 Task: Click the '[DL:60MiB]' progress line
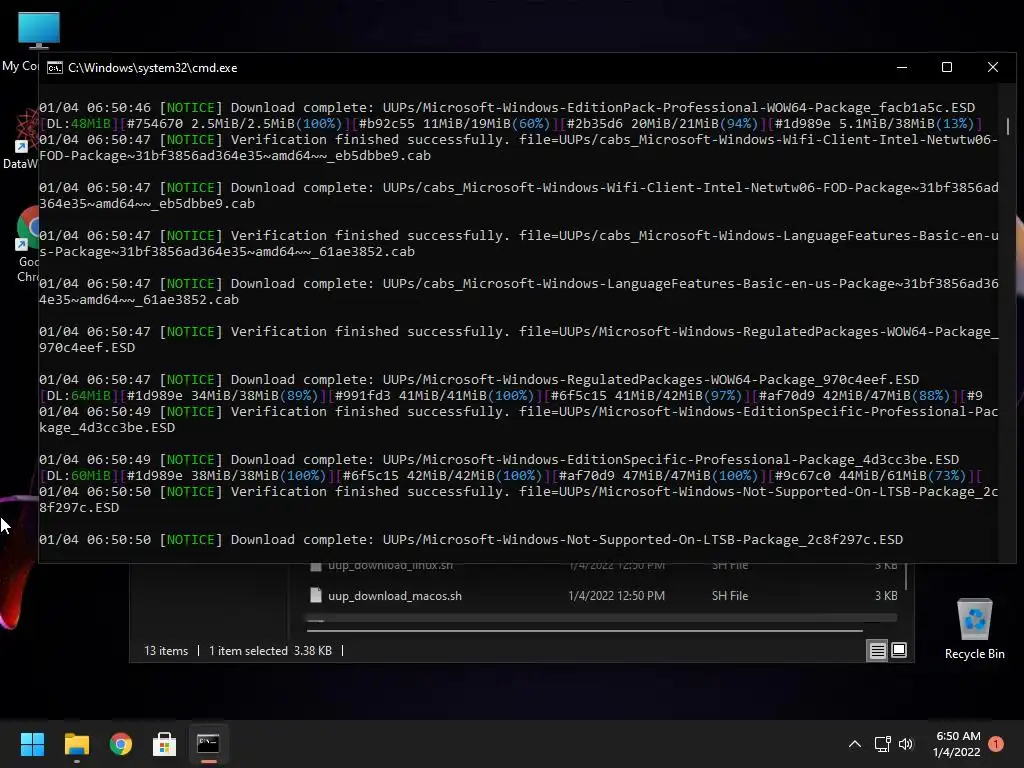[511, 475]
